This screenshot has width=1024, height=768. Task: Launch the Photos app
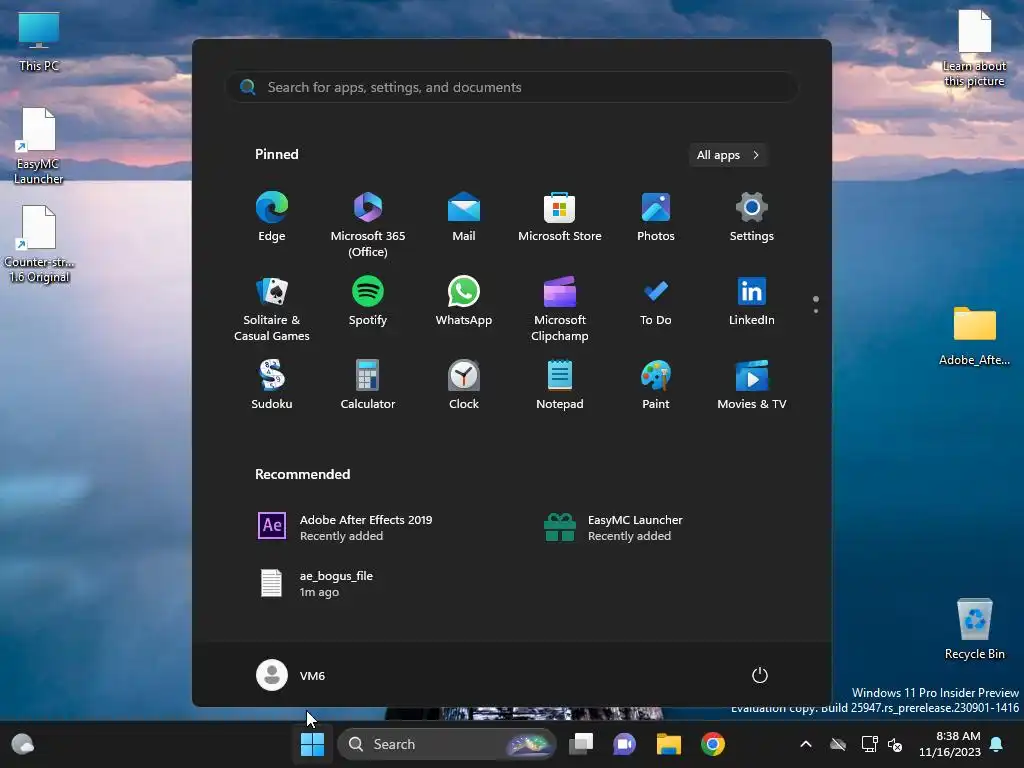pyautogui.click(x=656, y=217)
